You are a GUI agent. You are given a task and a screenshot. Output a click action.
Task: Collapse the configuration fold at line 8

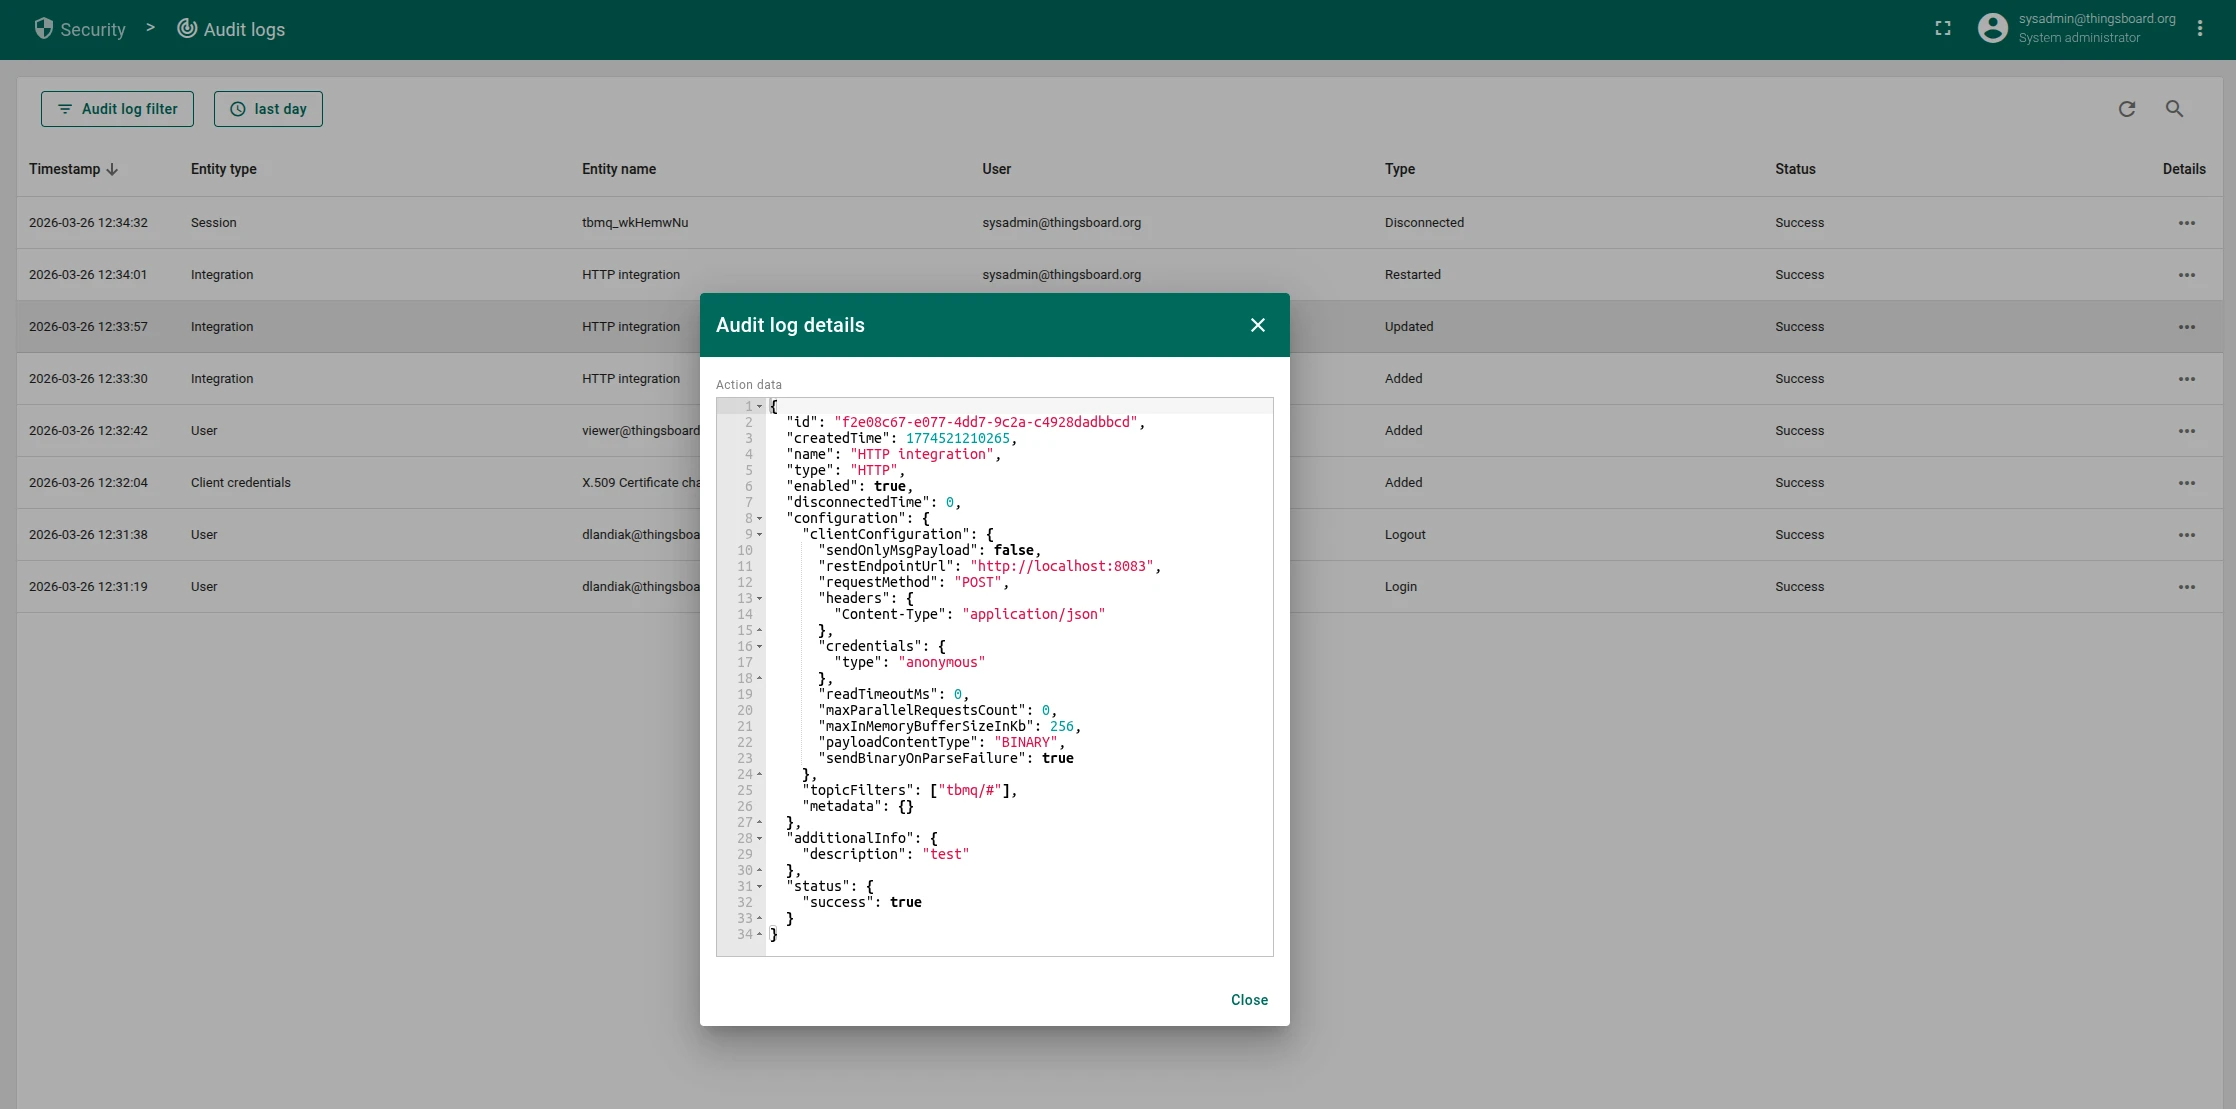coord(760,518)
